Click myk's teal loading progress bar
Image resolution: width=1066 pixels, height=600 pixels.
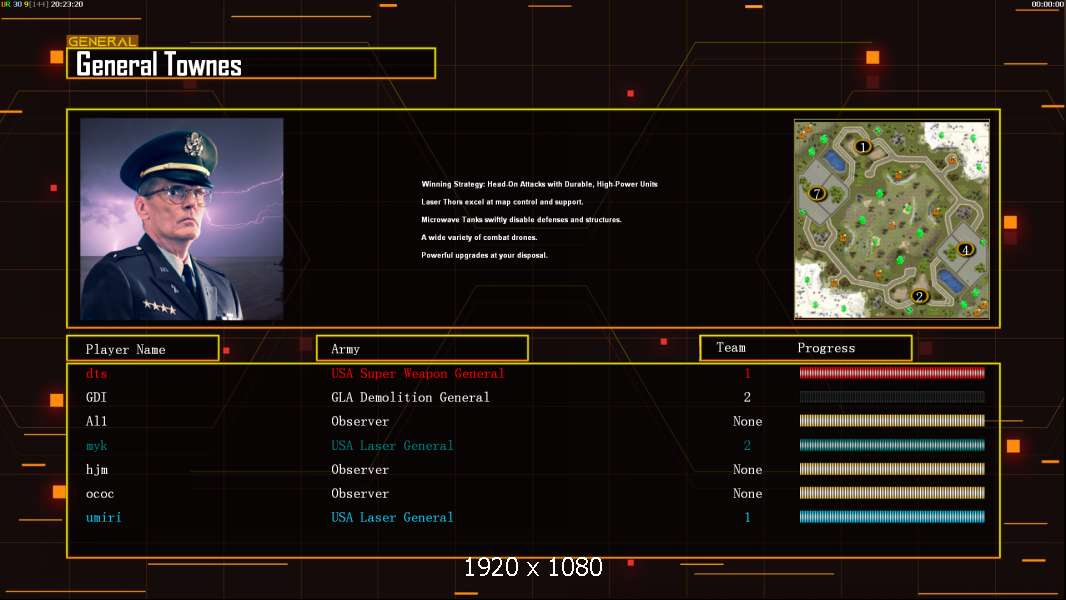892,445
